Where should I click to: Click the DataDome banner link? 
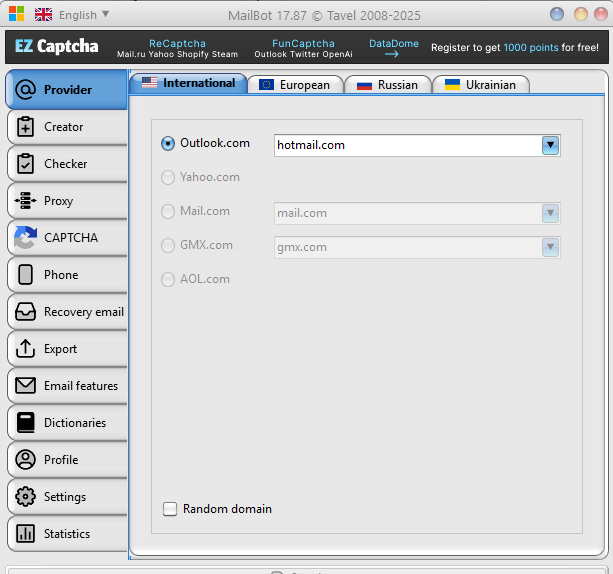point(394,43)
